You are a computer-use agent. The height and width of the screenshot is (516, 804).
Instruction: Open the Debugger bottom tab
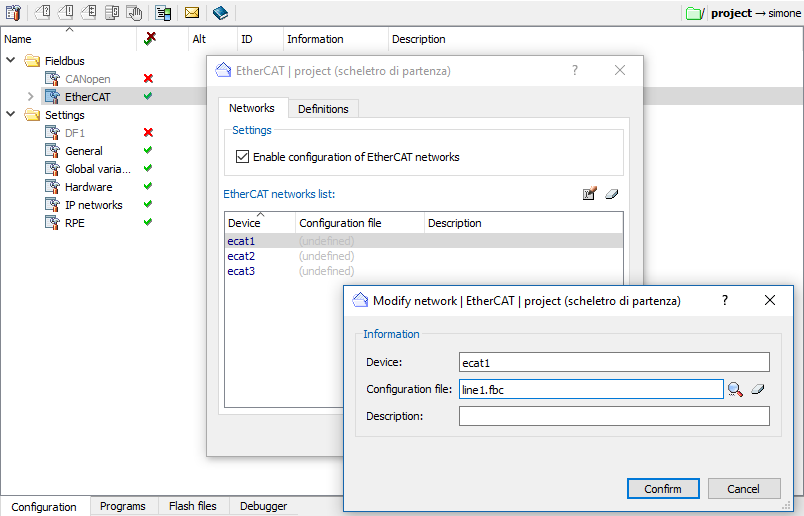264,506
